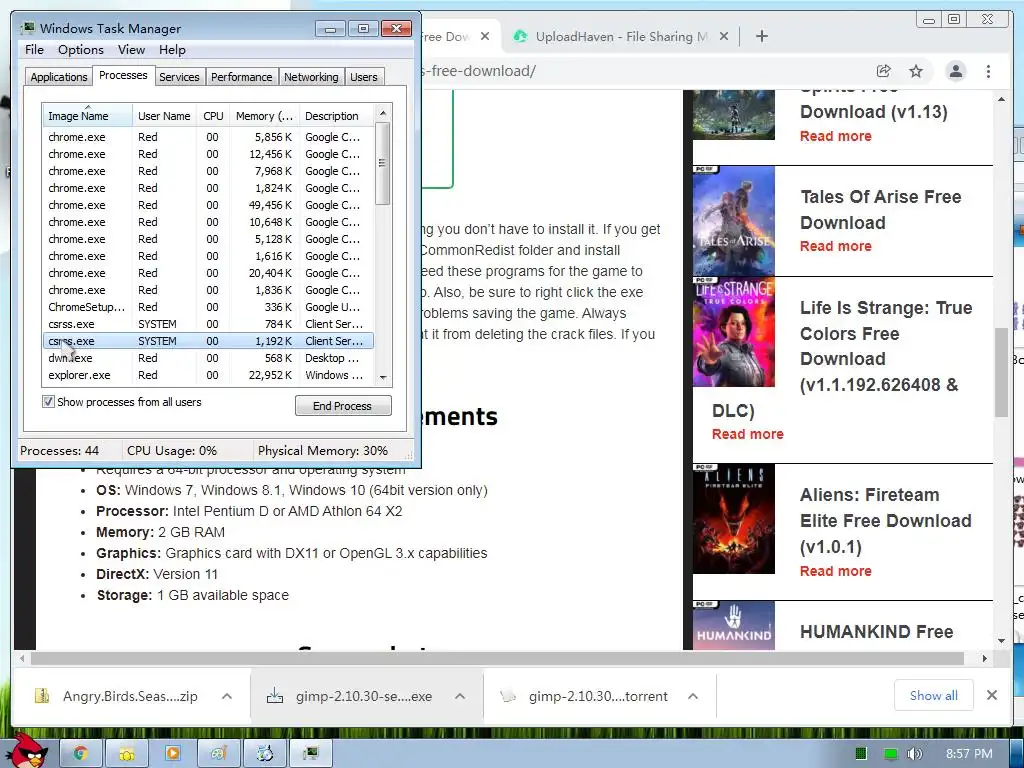Click the UploadHaven tab favicon
Image resolution: width=1024 pixels, height=768 pixels.
(x=520, y=37)
